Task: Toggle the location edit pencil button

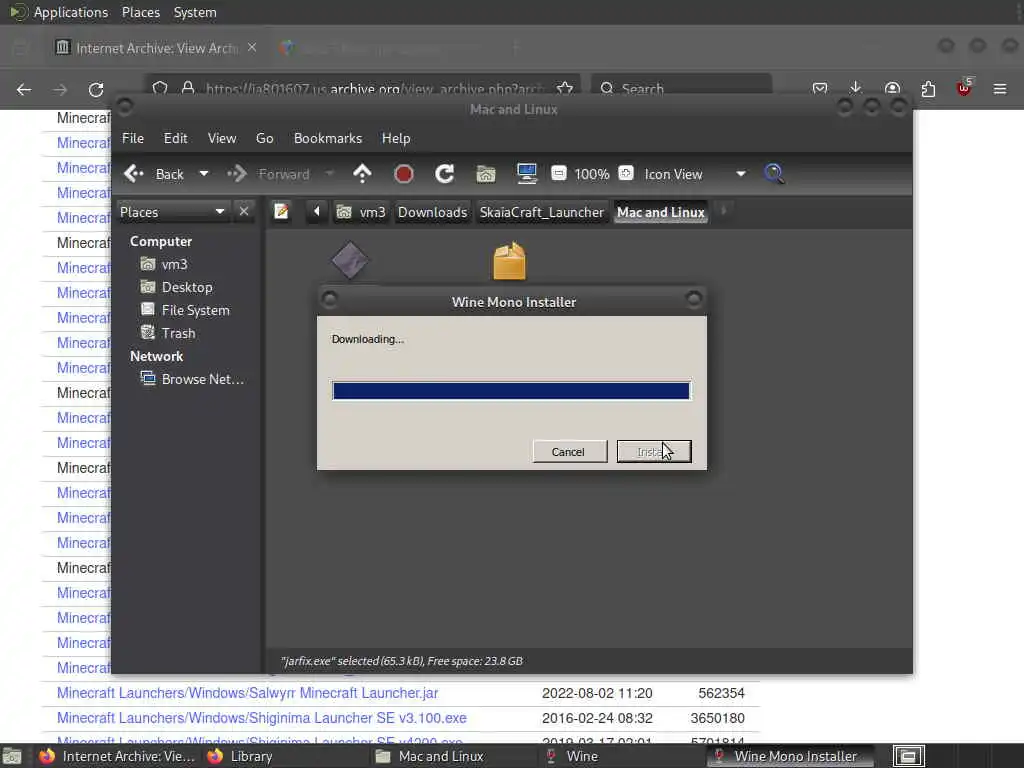Action: [281, 212]
